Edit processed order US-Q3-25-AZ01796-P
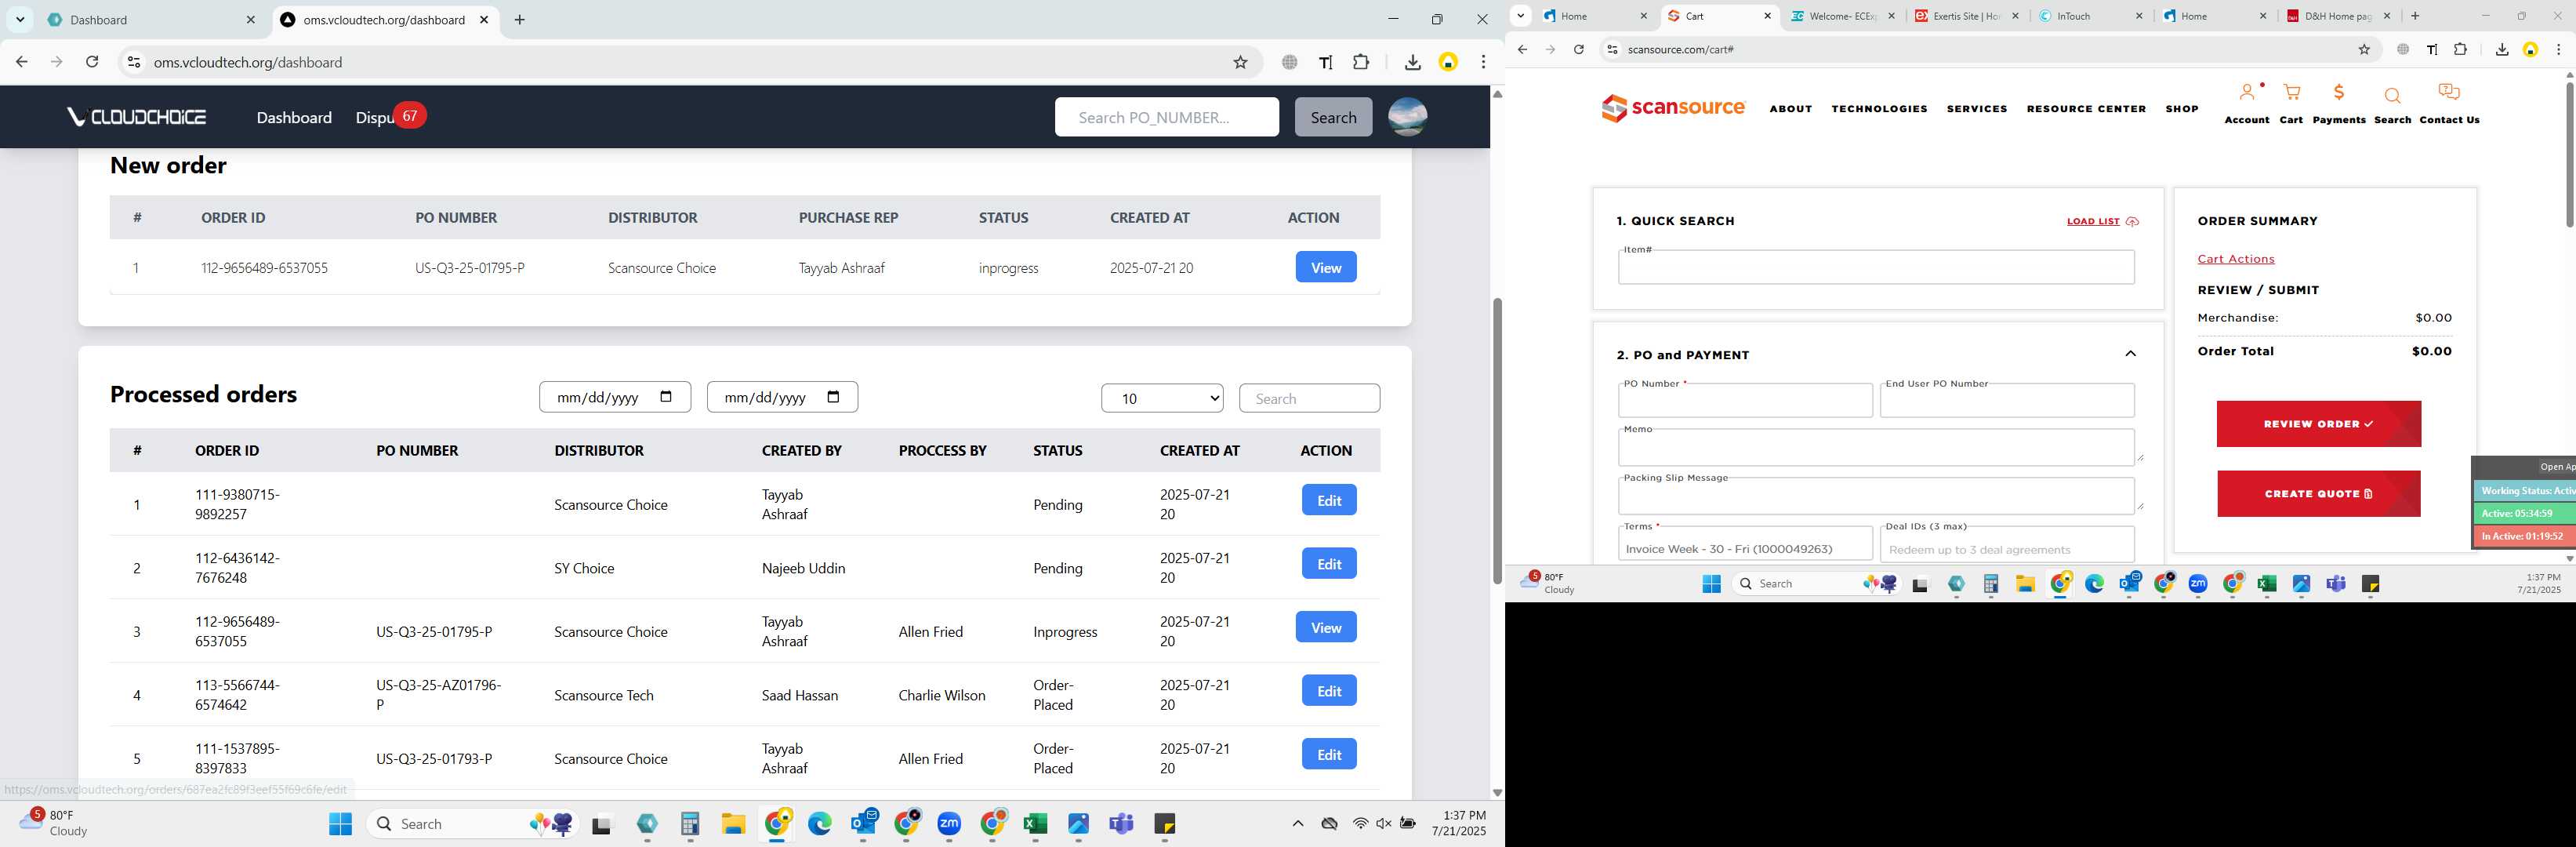 coord(1329,690)
